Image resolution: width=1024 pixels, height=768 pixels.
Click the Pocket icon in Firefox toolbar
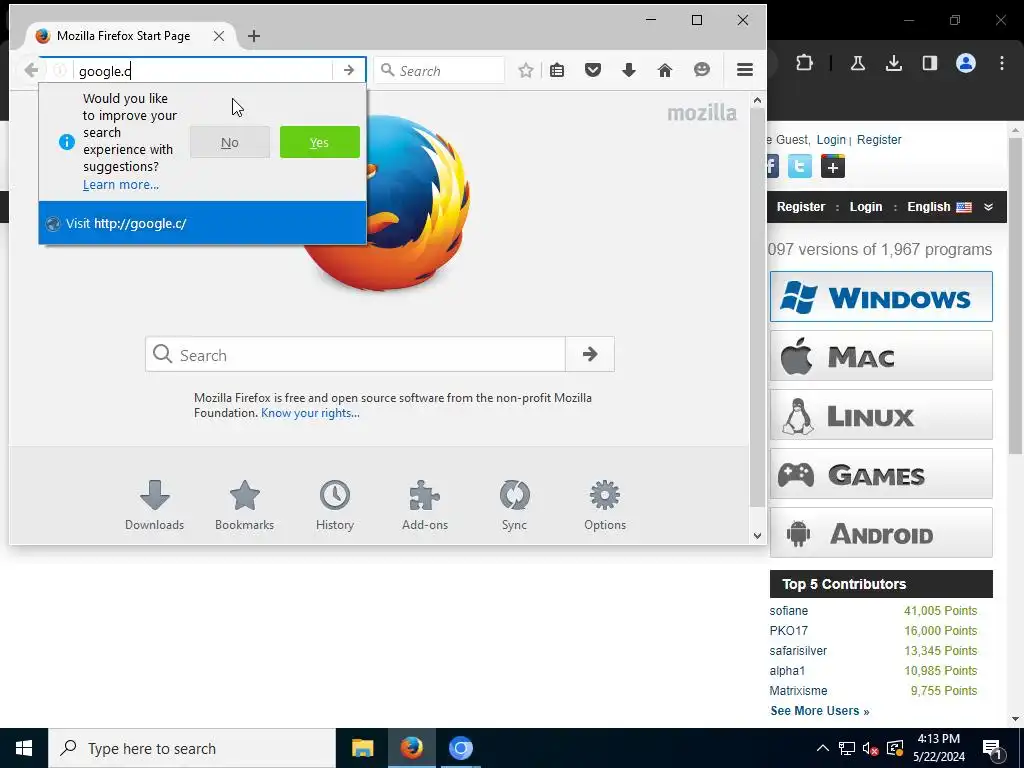tap(593, 70)
